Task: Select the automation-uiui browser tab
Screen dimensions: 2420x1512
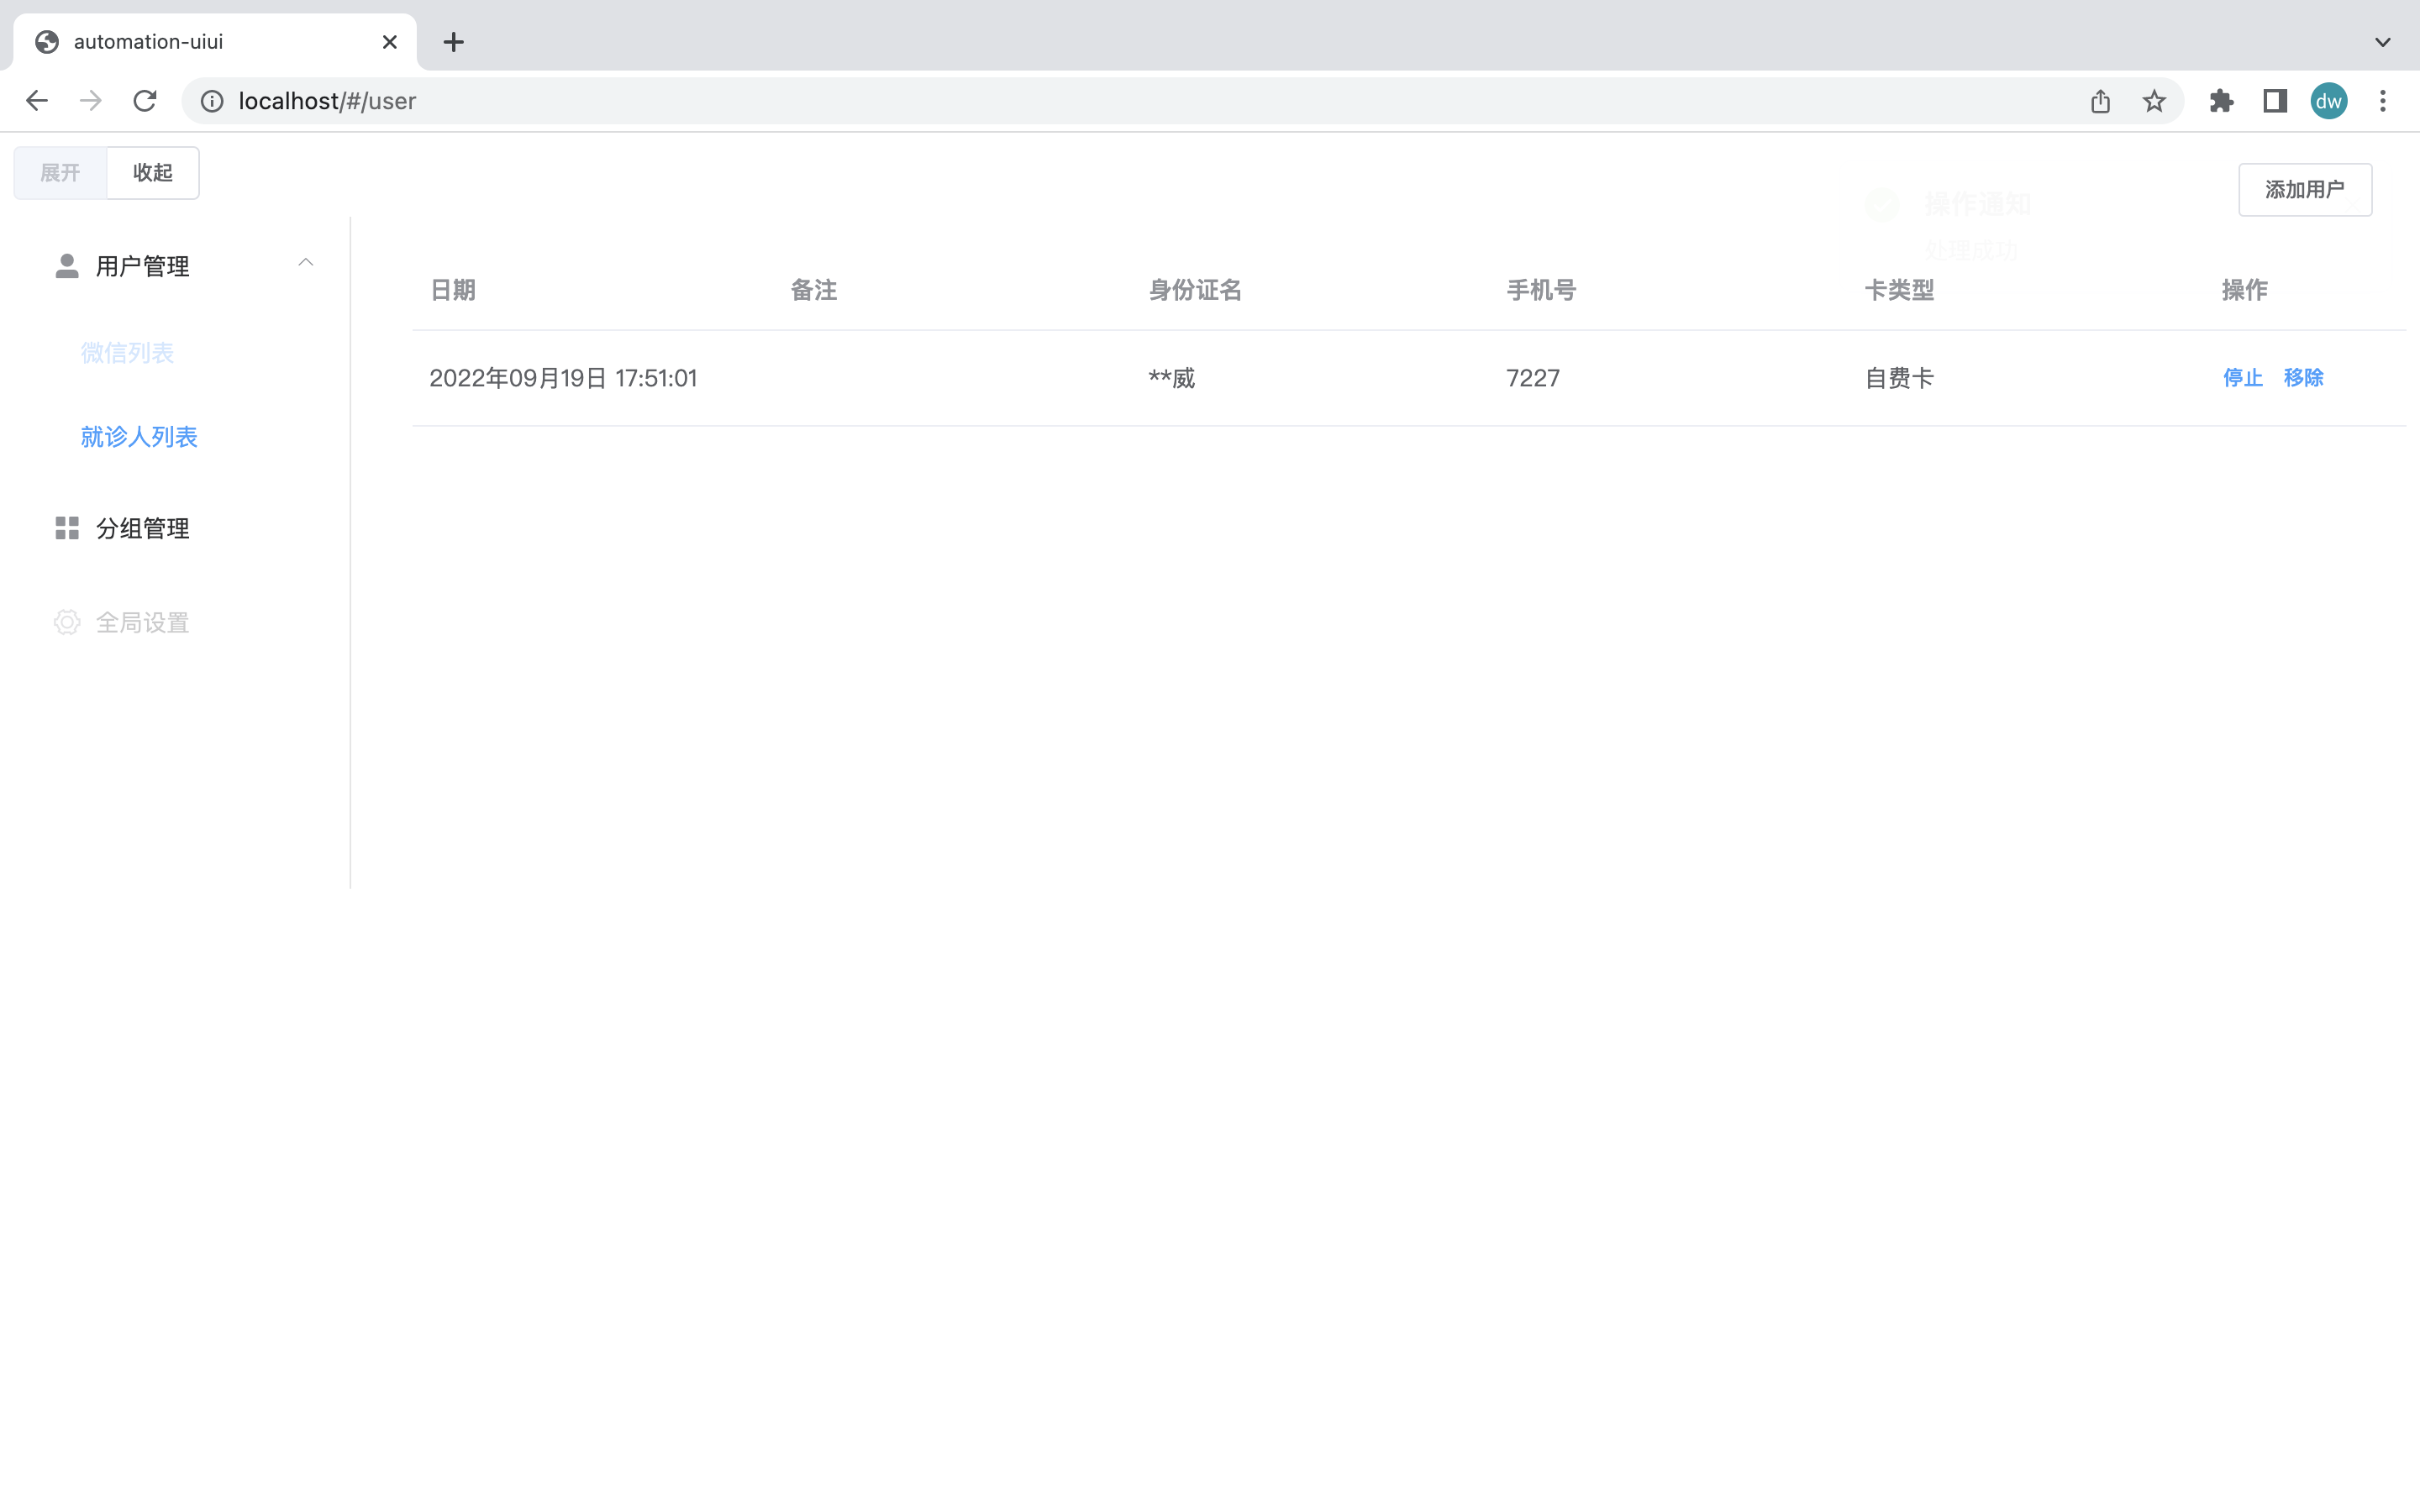Action: [148, 41]
